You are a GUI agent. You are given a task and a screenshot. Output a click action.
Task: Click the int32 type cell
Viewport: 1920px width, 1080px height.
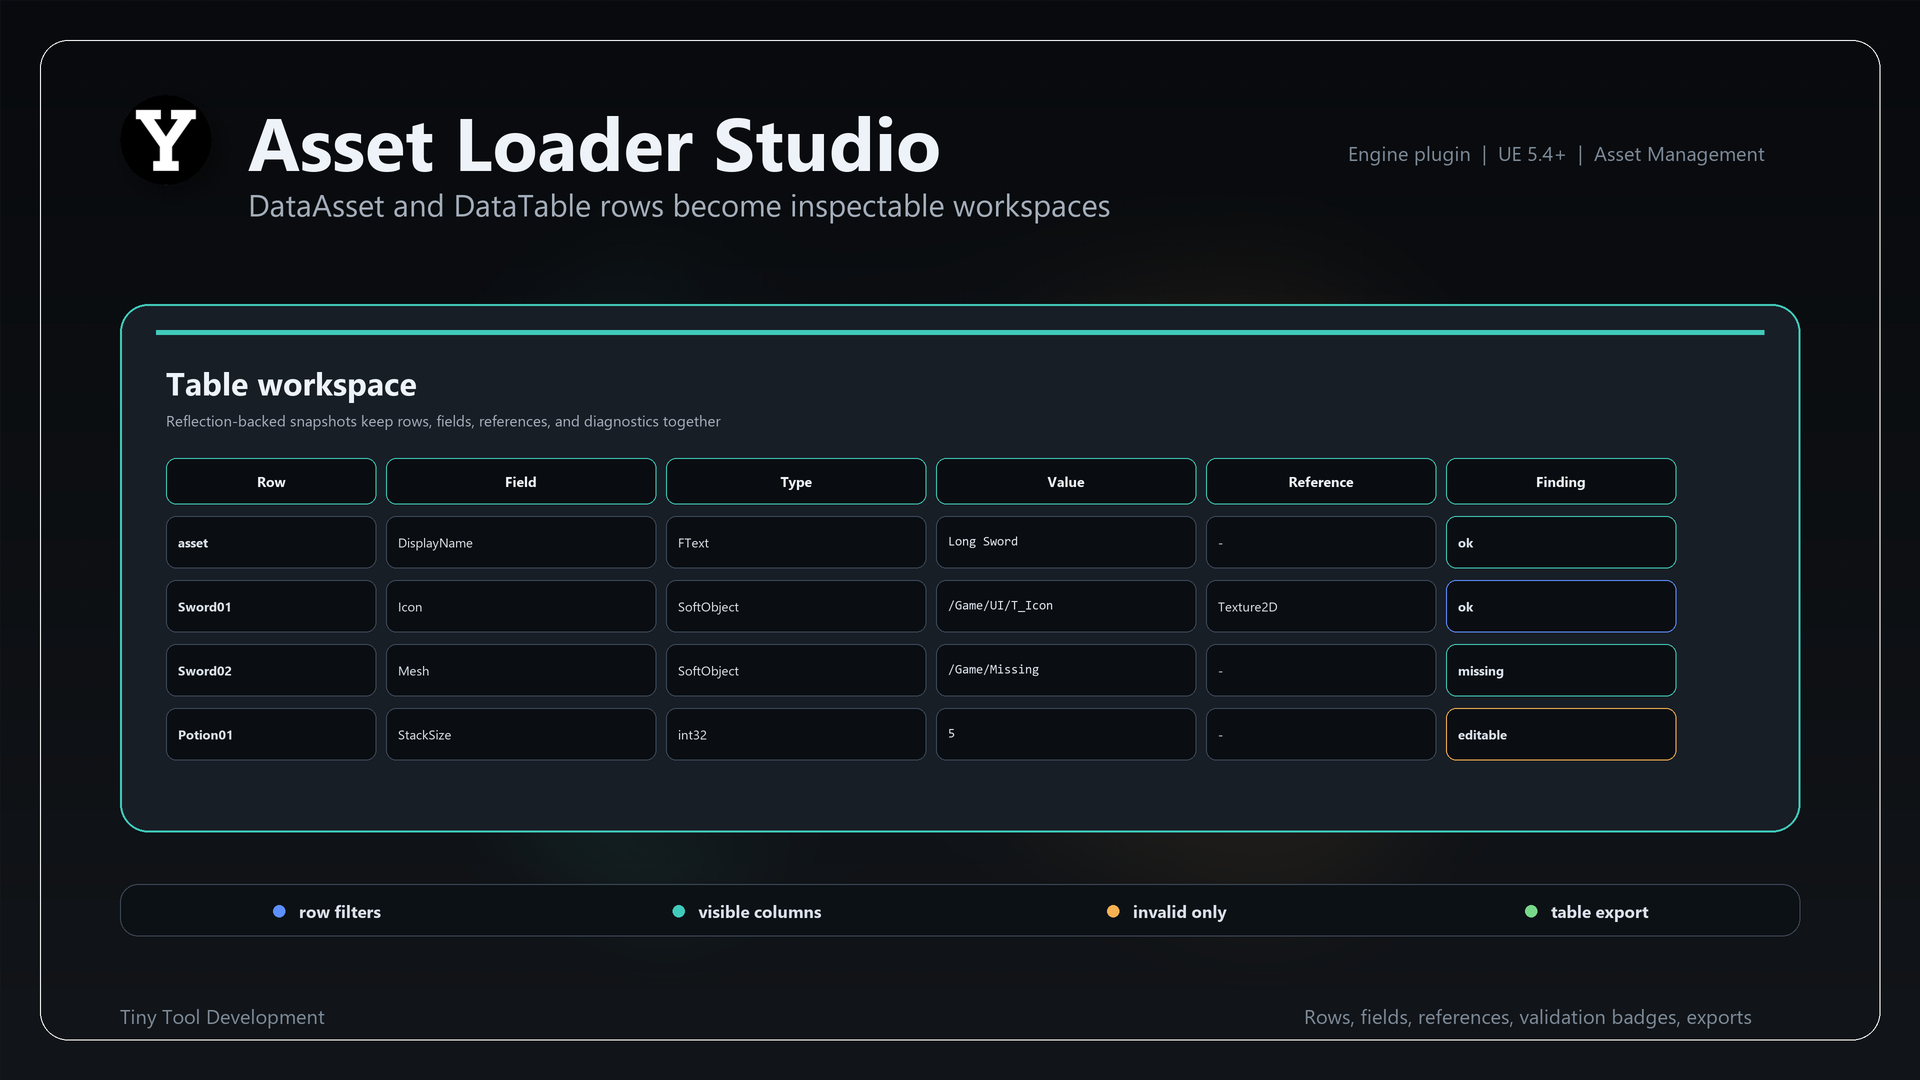click(796, 734)
